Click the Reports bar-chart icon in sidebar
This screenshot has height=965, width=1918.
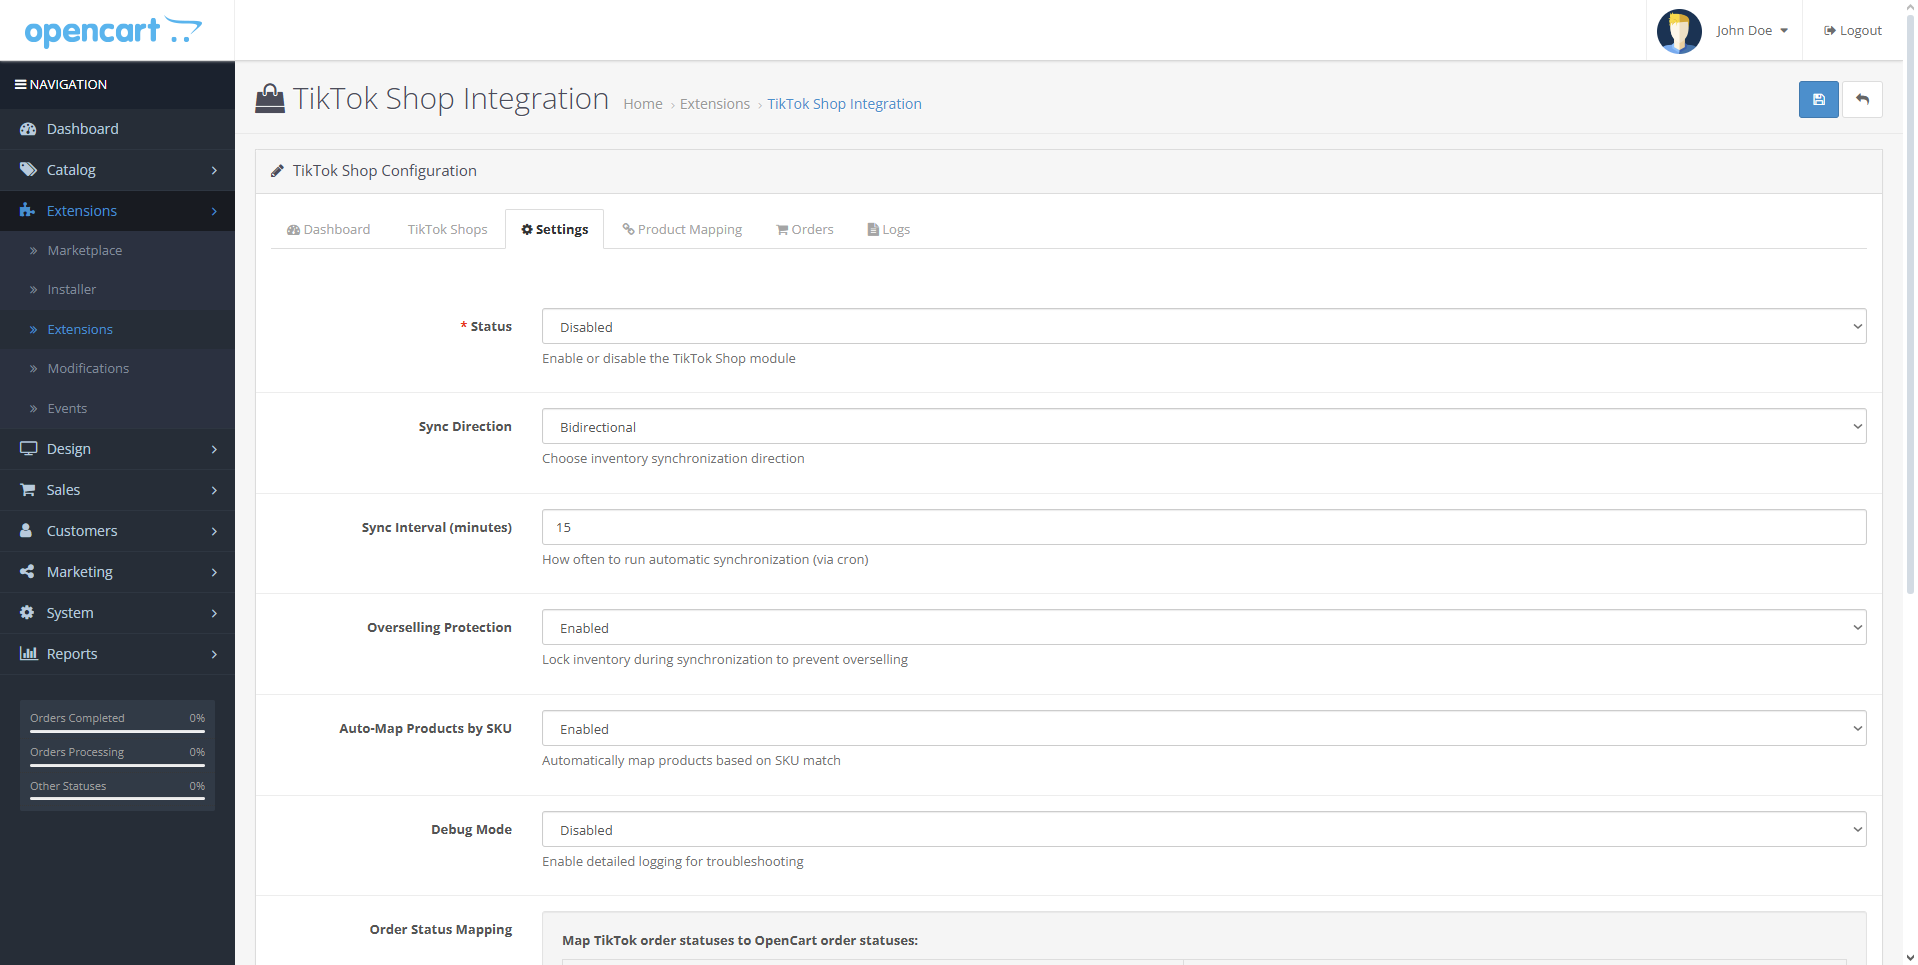click(28, 654)
